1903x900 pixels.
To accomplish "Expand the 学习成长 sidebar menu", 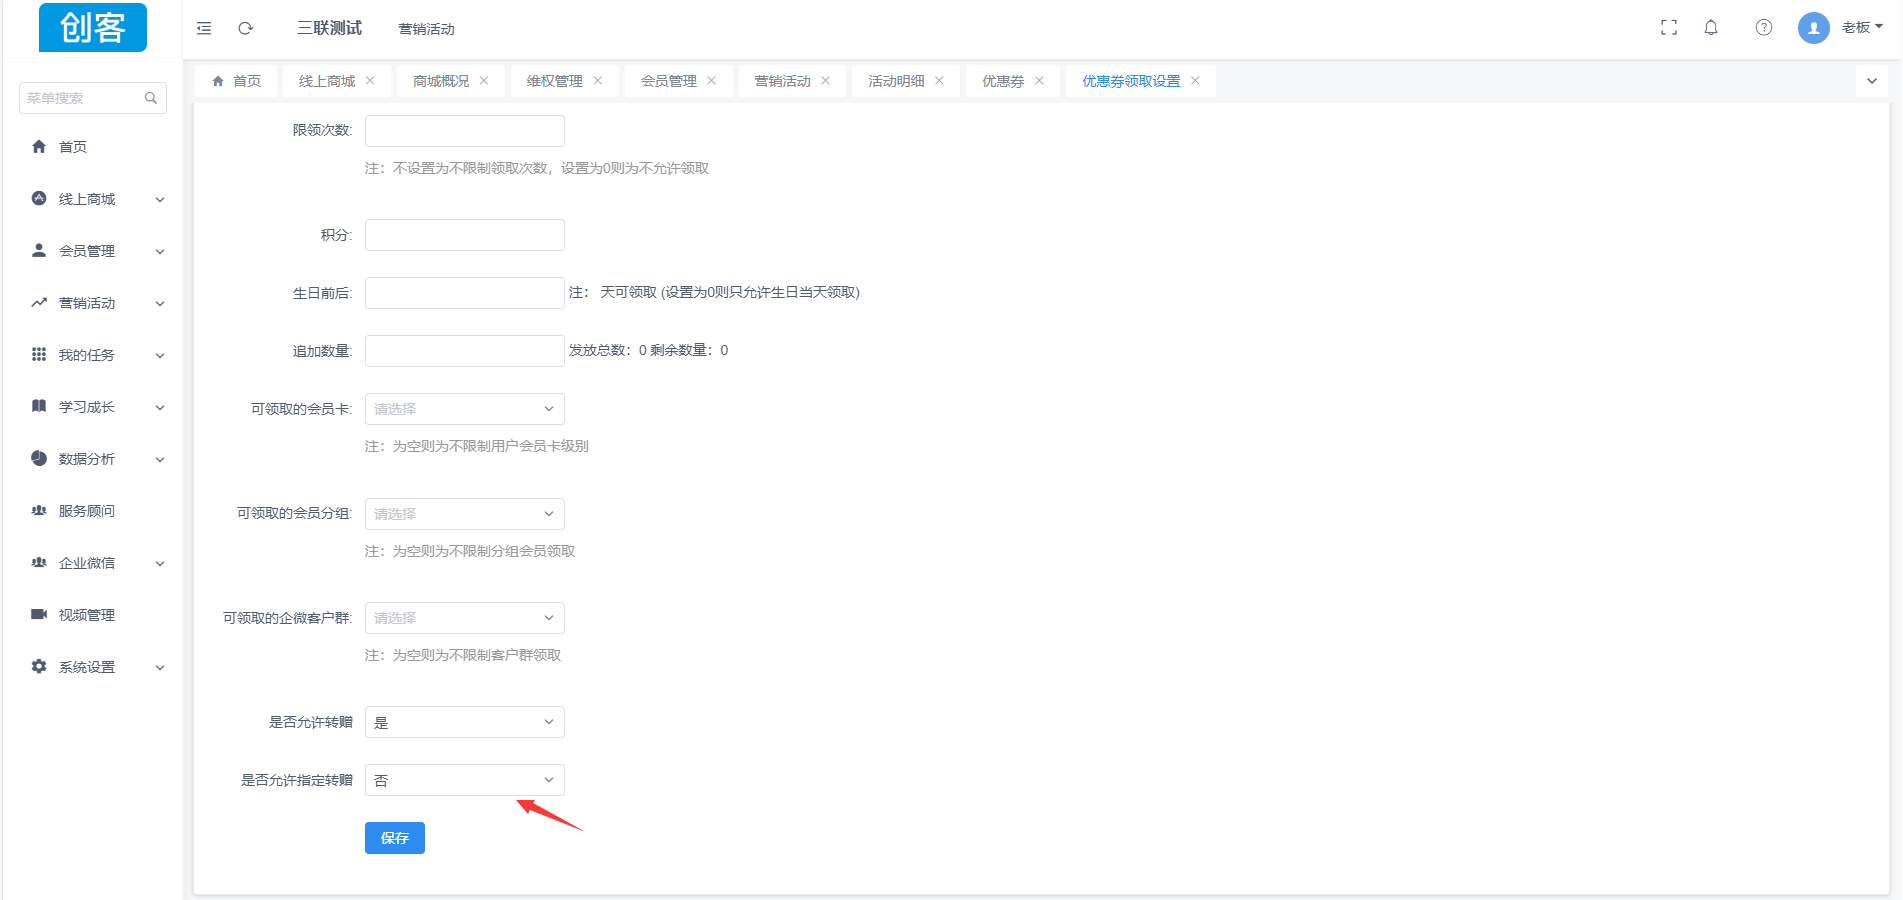I will click(x=160, y=408).
